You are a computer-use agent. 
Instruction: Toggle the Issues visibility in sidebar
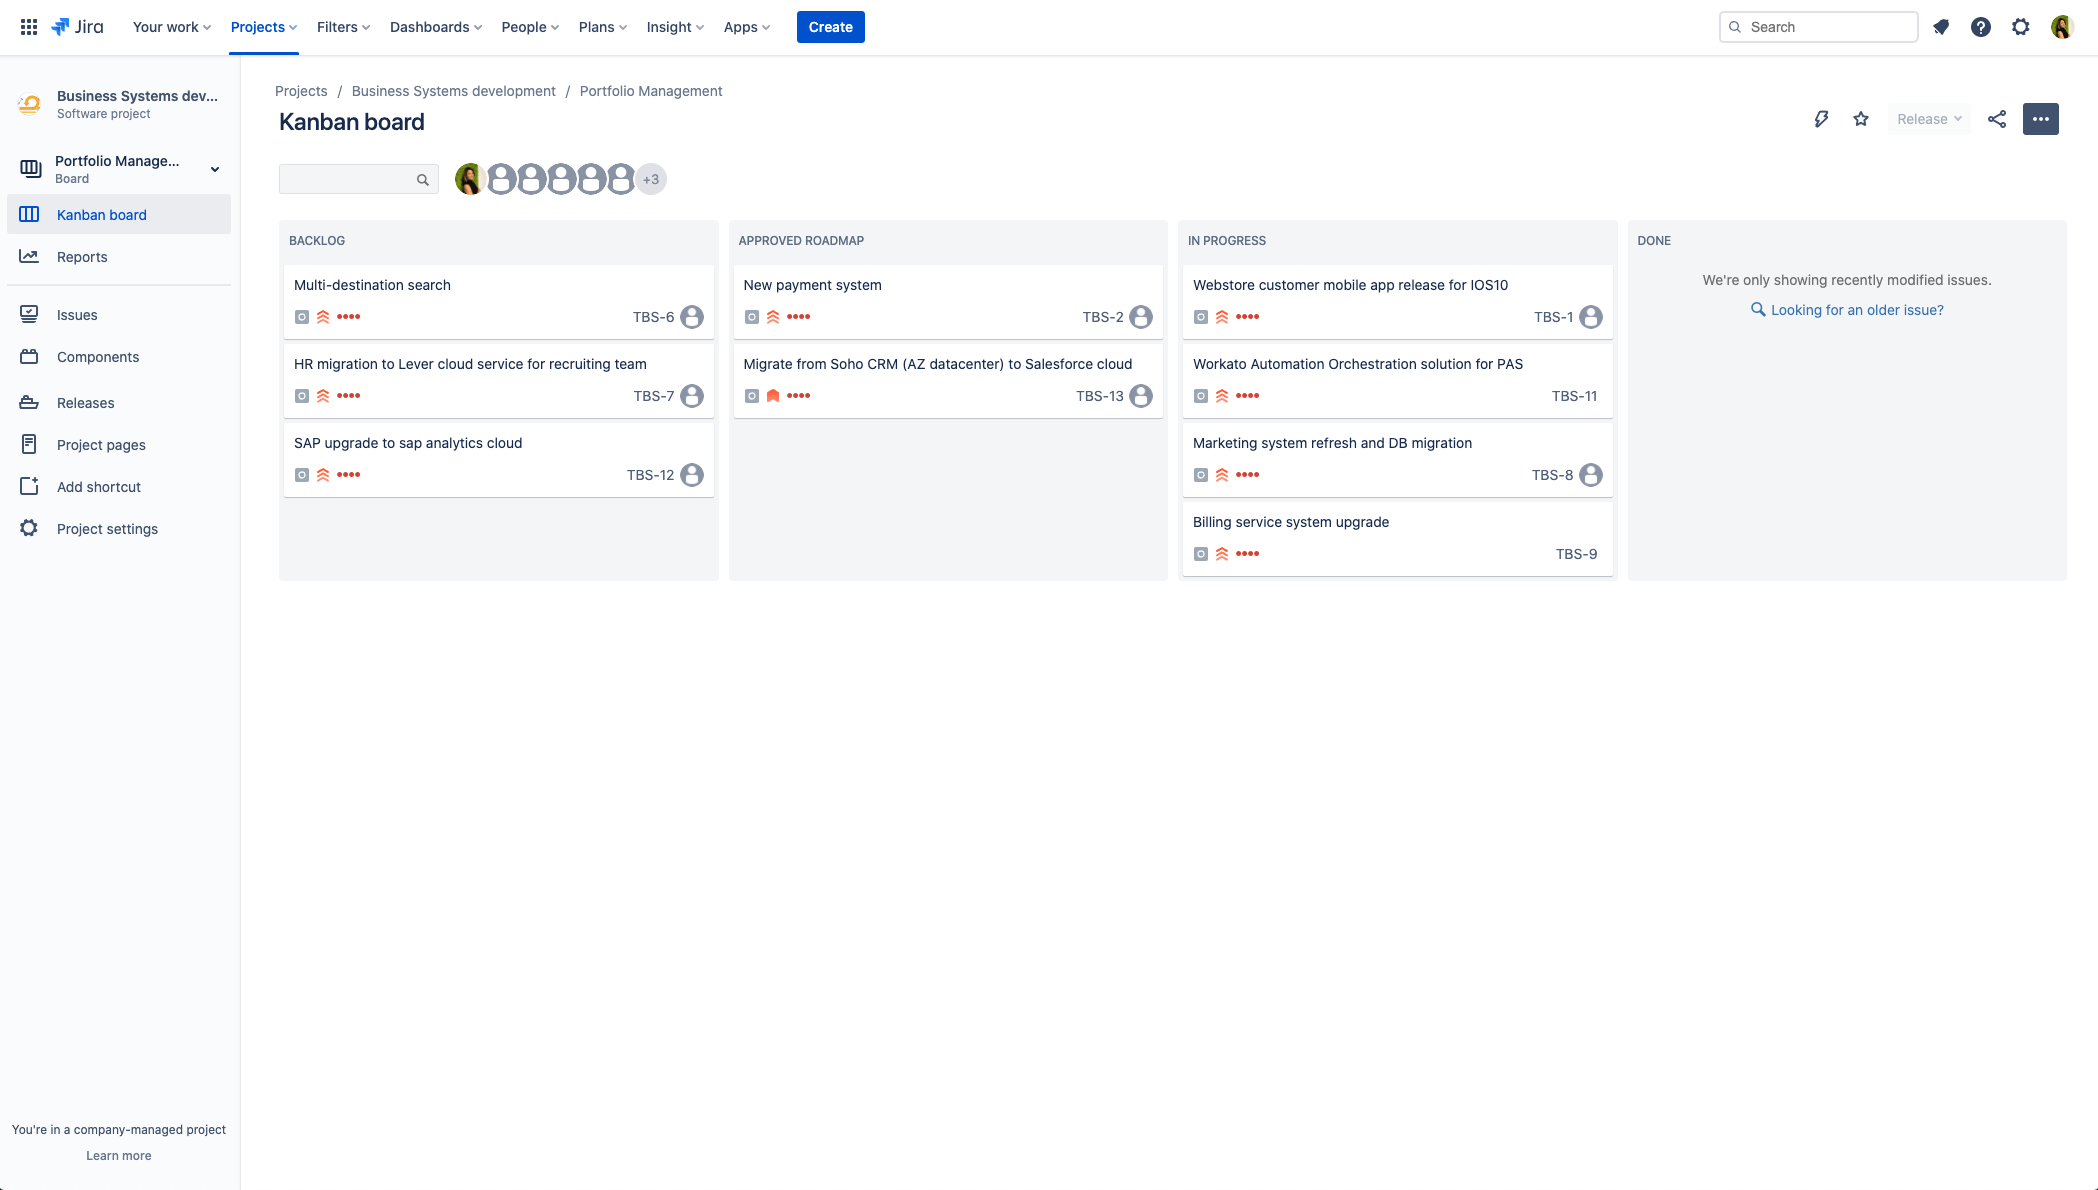[76, 314]
